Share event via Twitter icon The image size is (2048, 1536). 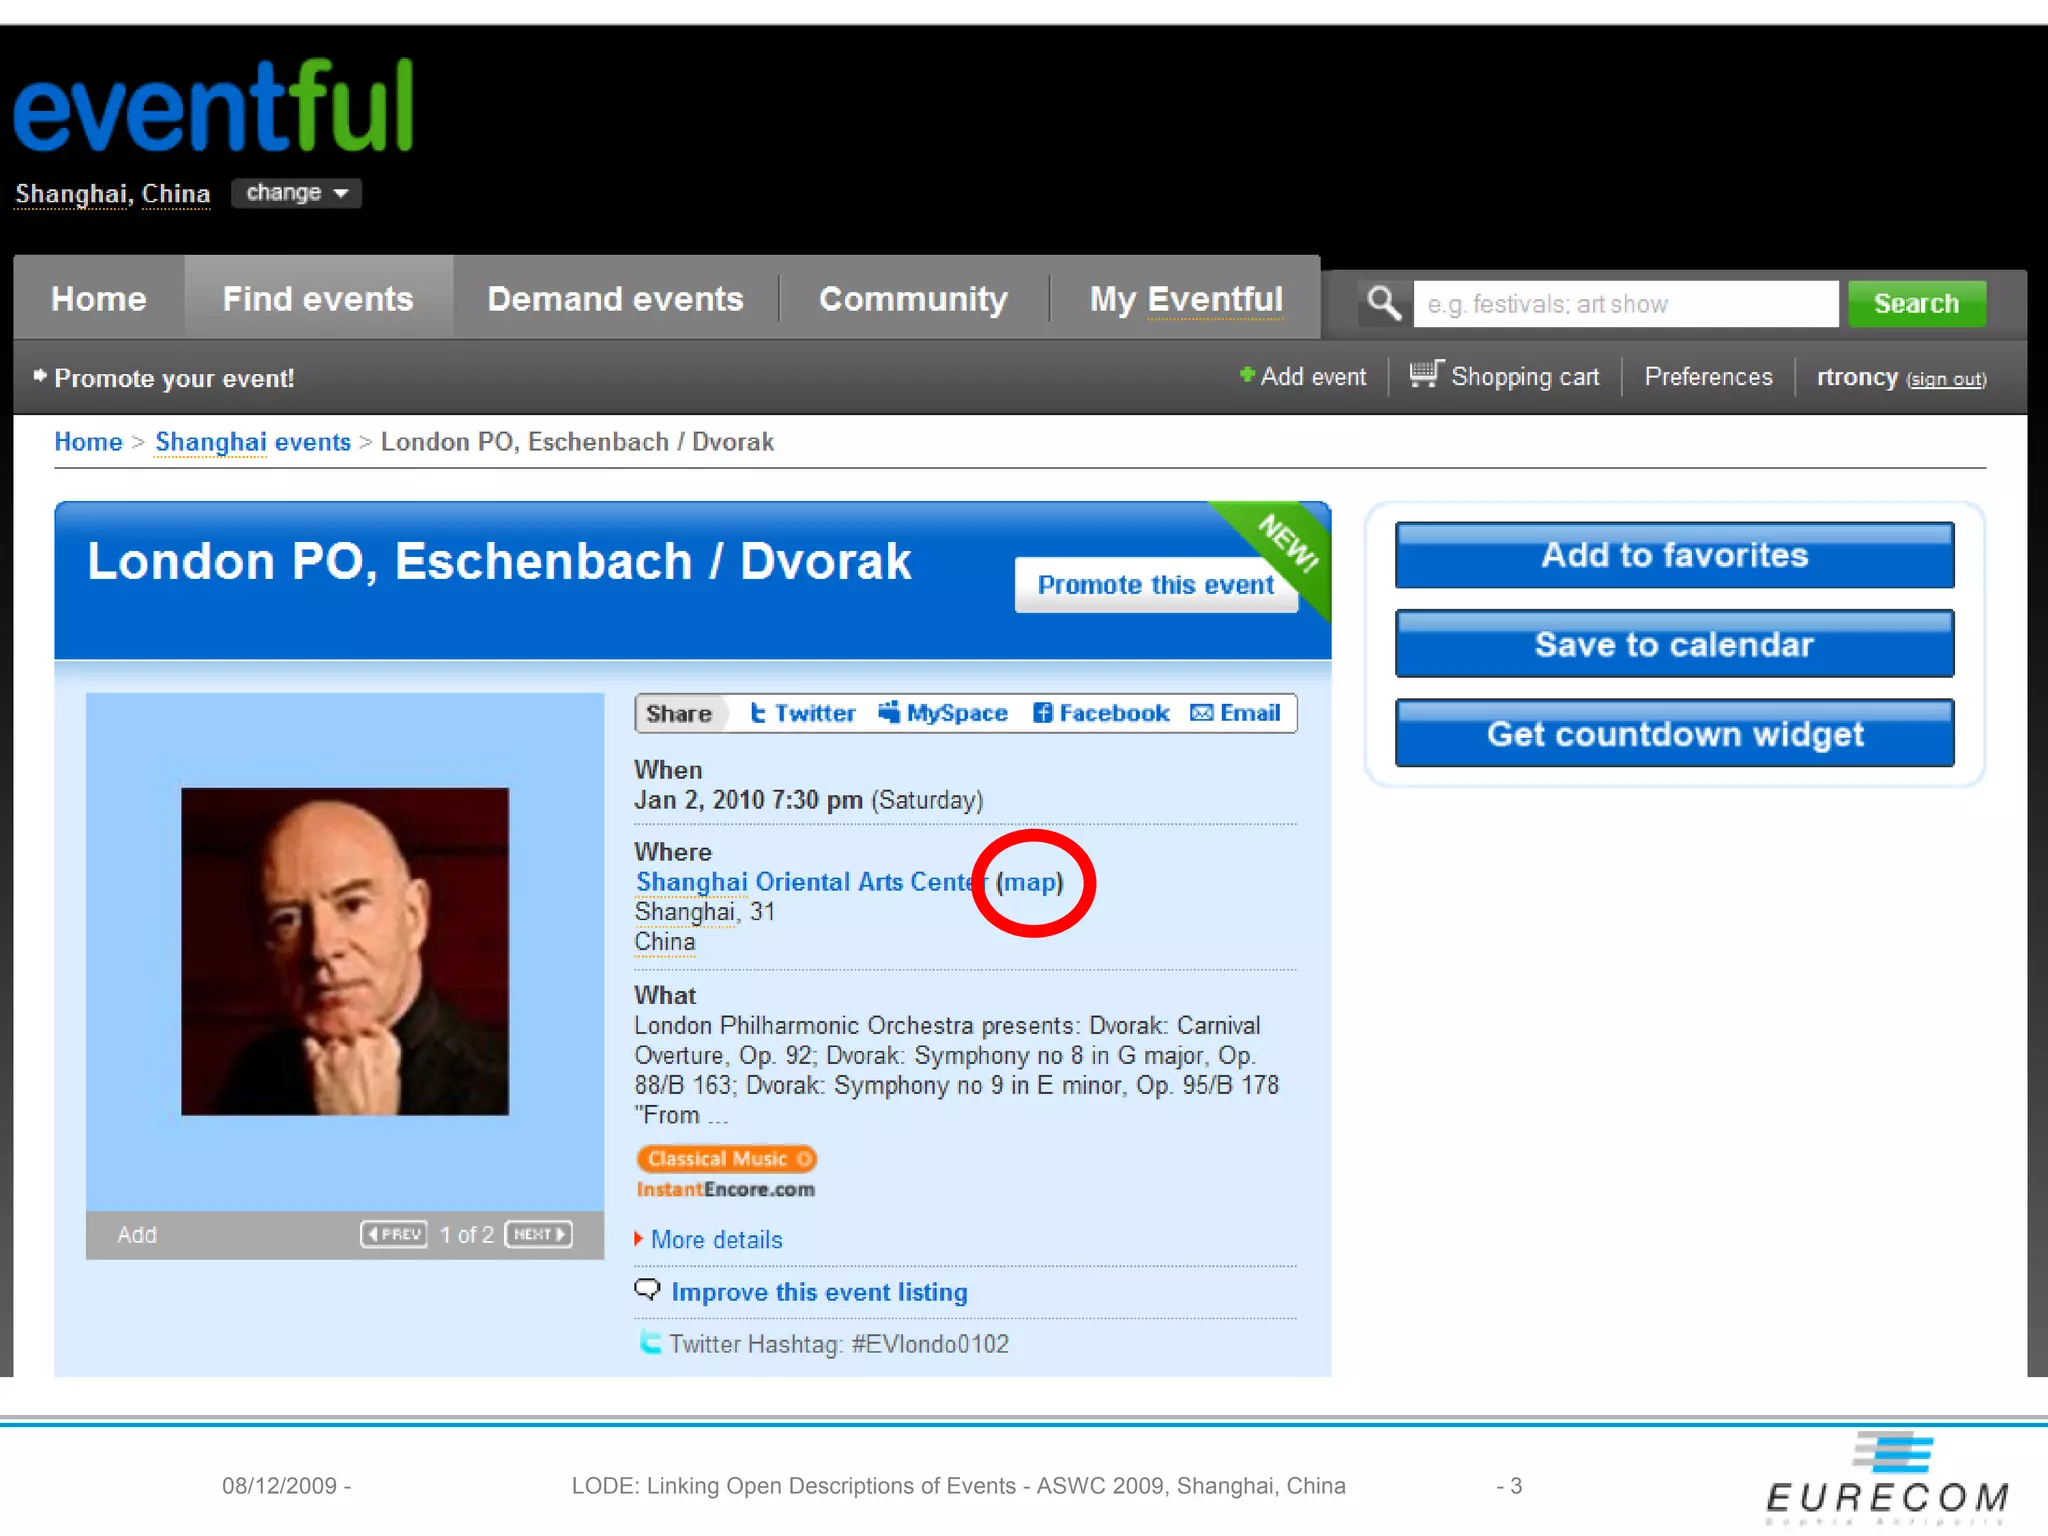[x=759, y=713]
